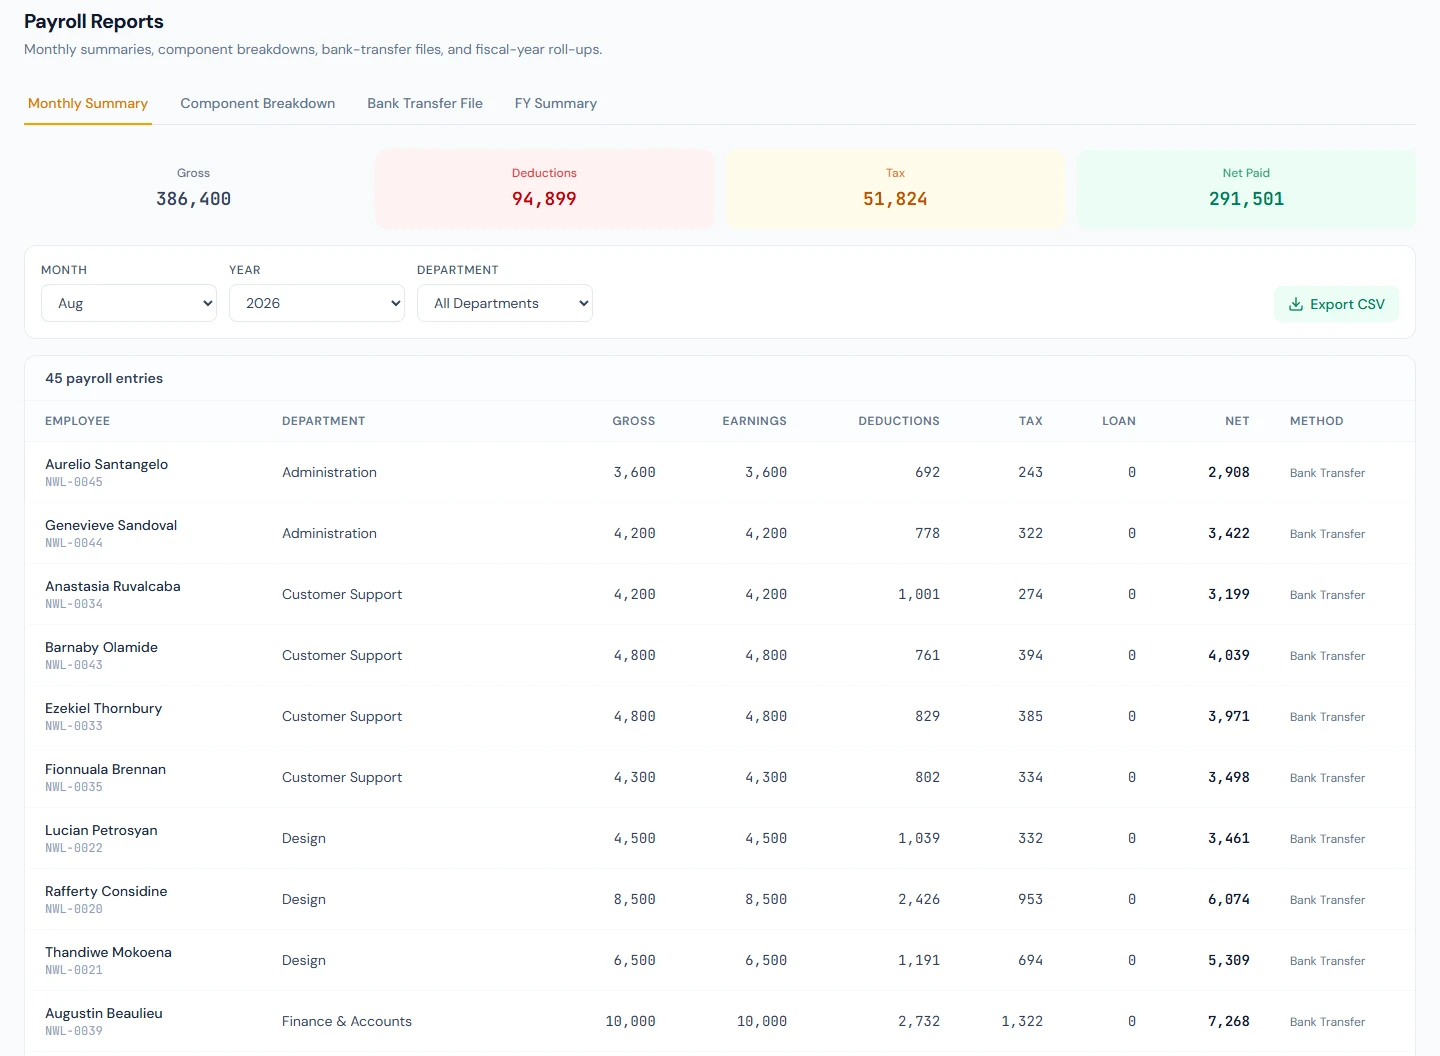This screenshot has width=1440, height=1056.
Task: Click the DEPARTMENT column header
Action: [x=324, y=421]
